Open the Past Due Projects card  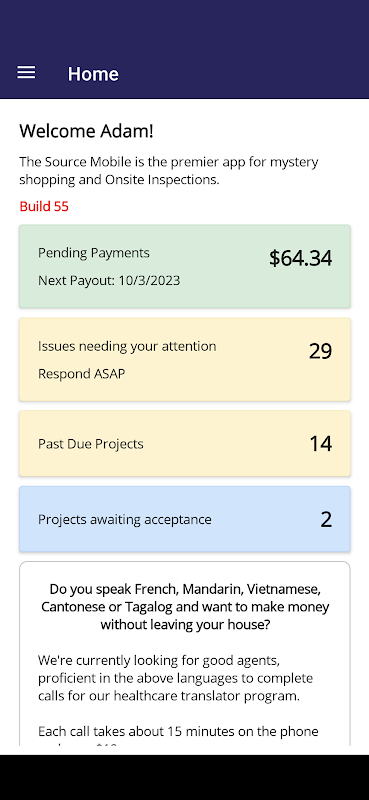click(x=185, y=444)
